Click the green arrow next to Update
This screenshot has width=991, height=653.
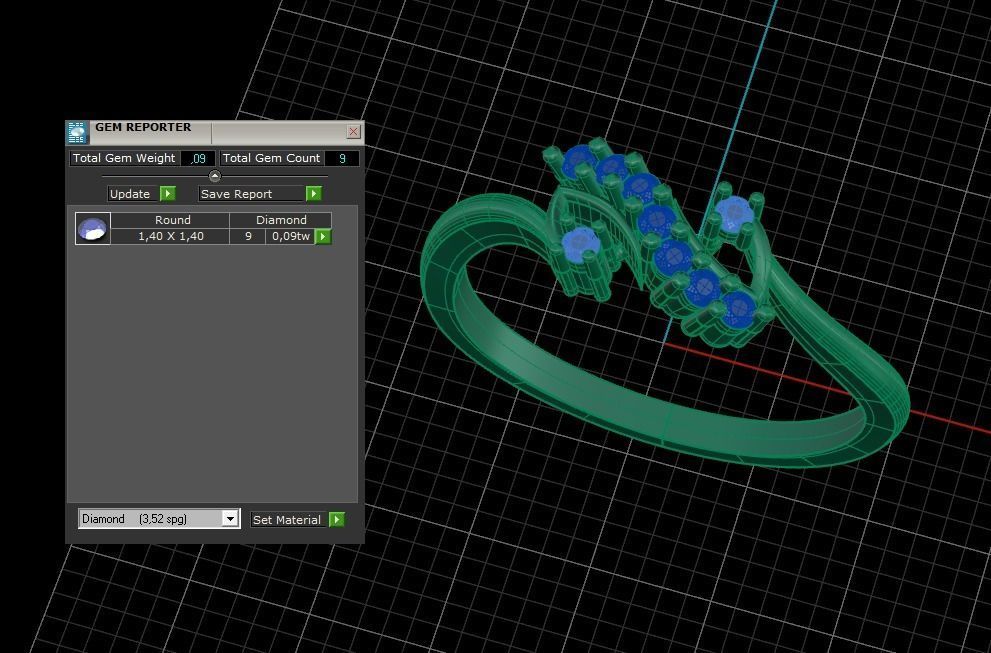pos(167,193)
